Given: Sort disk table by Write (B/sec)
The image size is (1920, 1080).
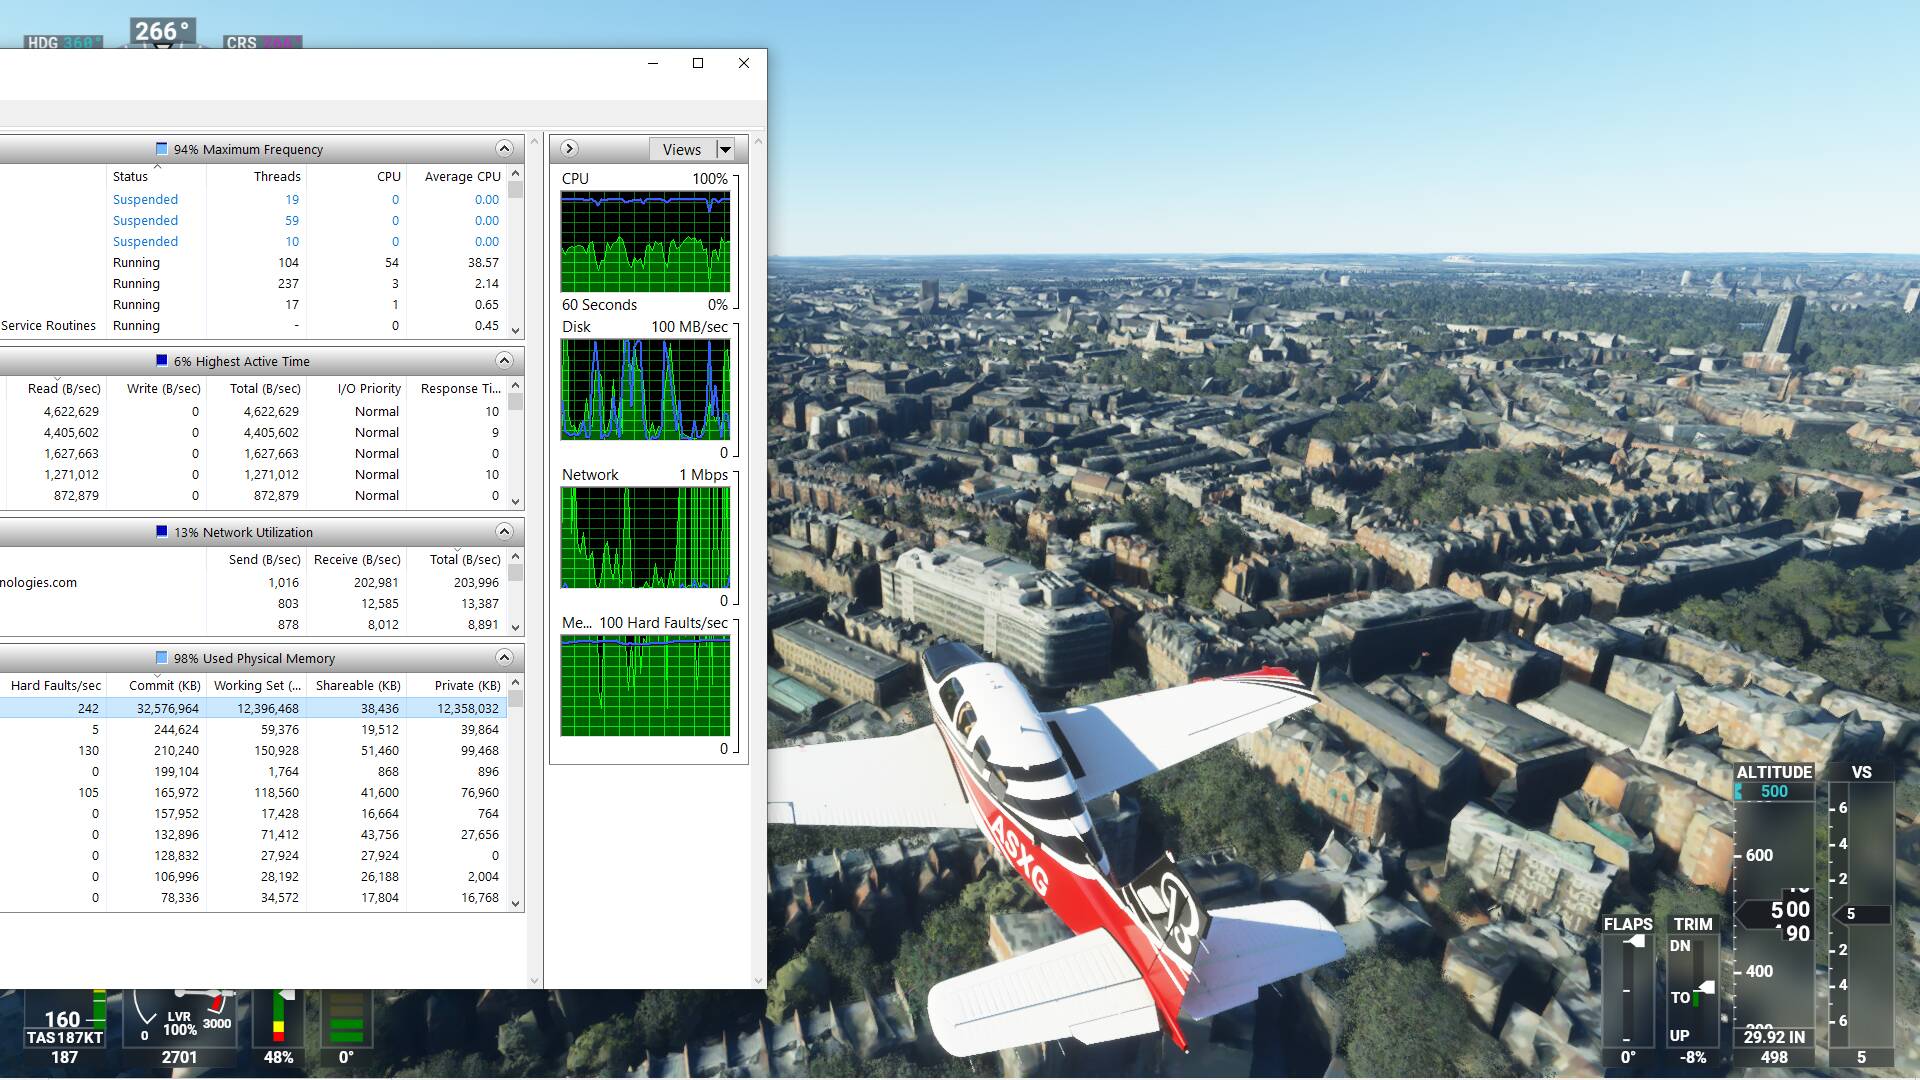Looking at the screenshot, I should pos(156,388).
